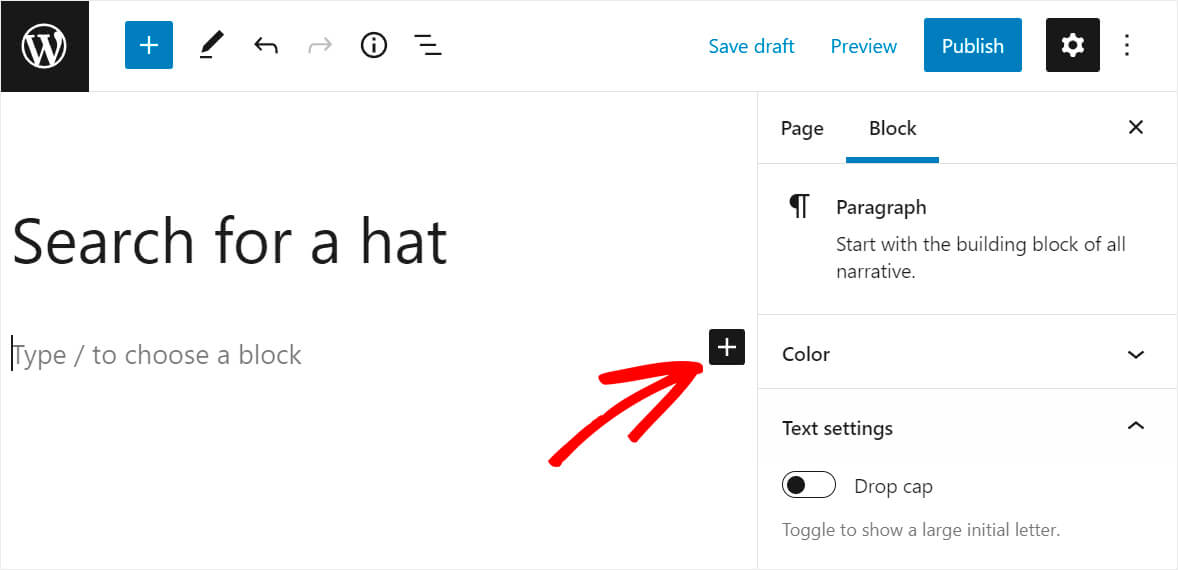The height and width of the screenshot is (570, 1178).
Task: Toggle the Settings gear sidebar
Action: (x=1072, y=45)
